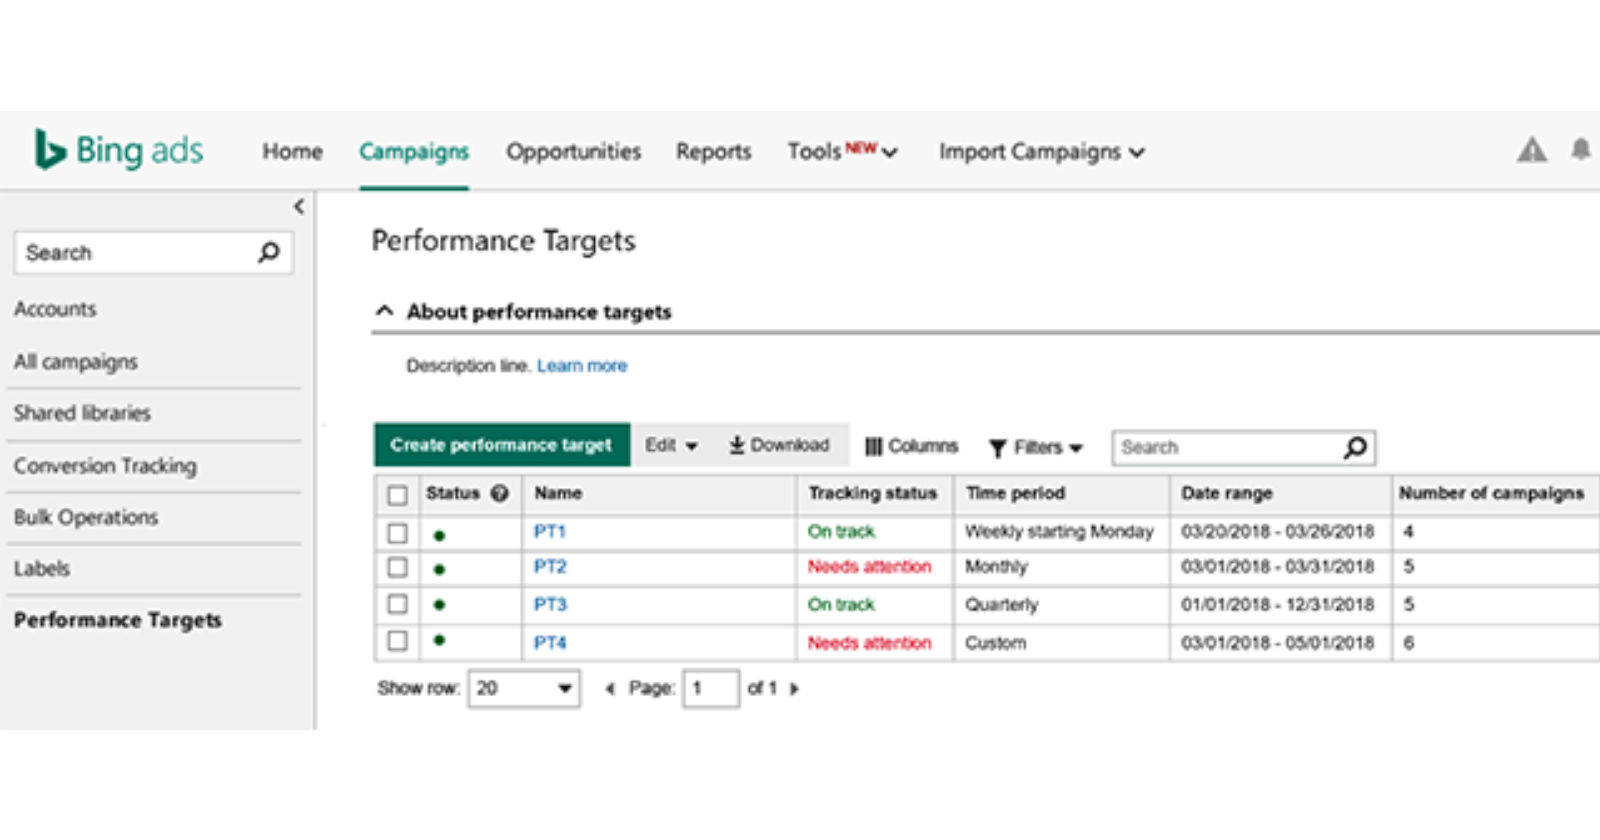Viewport: 1600px width, 840px height.
Task: Sort by the Name column header
Action: [x=558, y=493]
